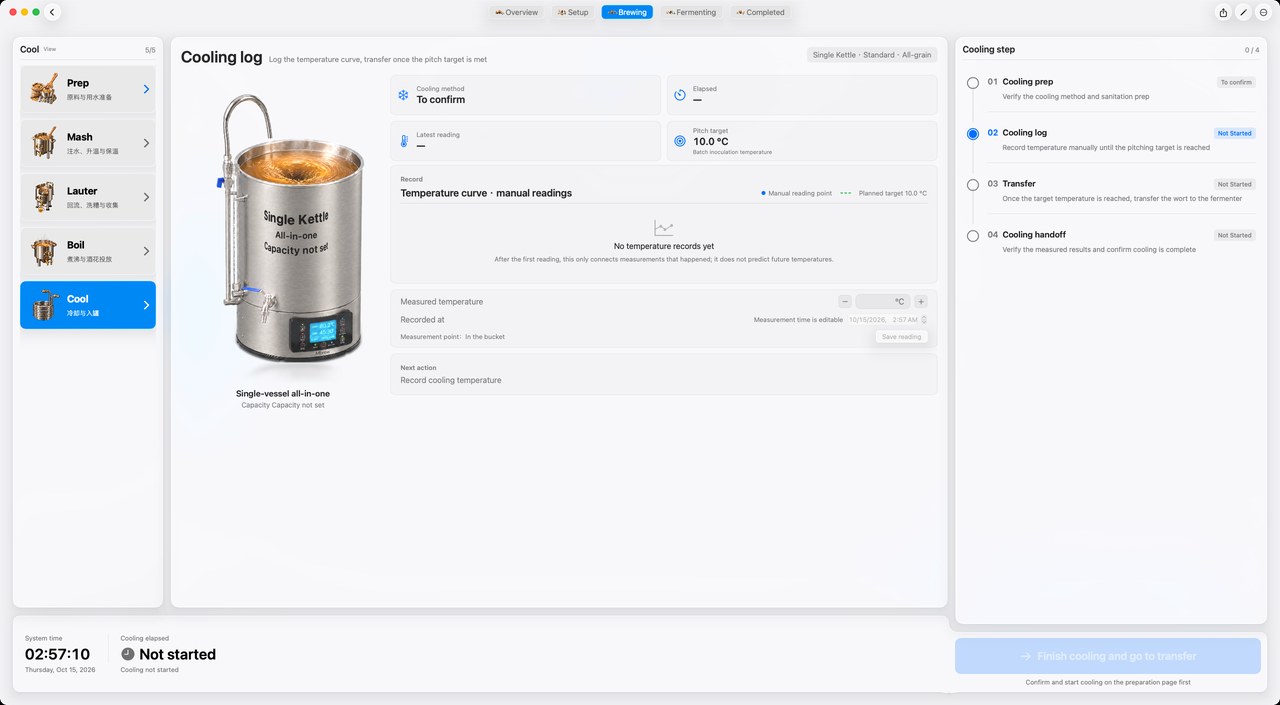Viewport: 1280px width, 705px height.
Task: Click the Save reading button
Action: (x=901, y=337)
